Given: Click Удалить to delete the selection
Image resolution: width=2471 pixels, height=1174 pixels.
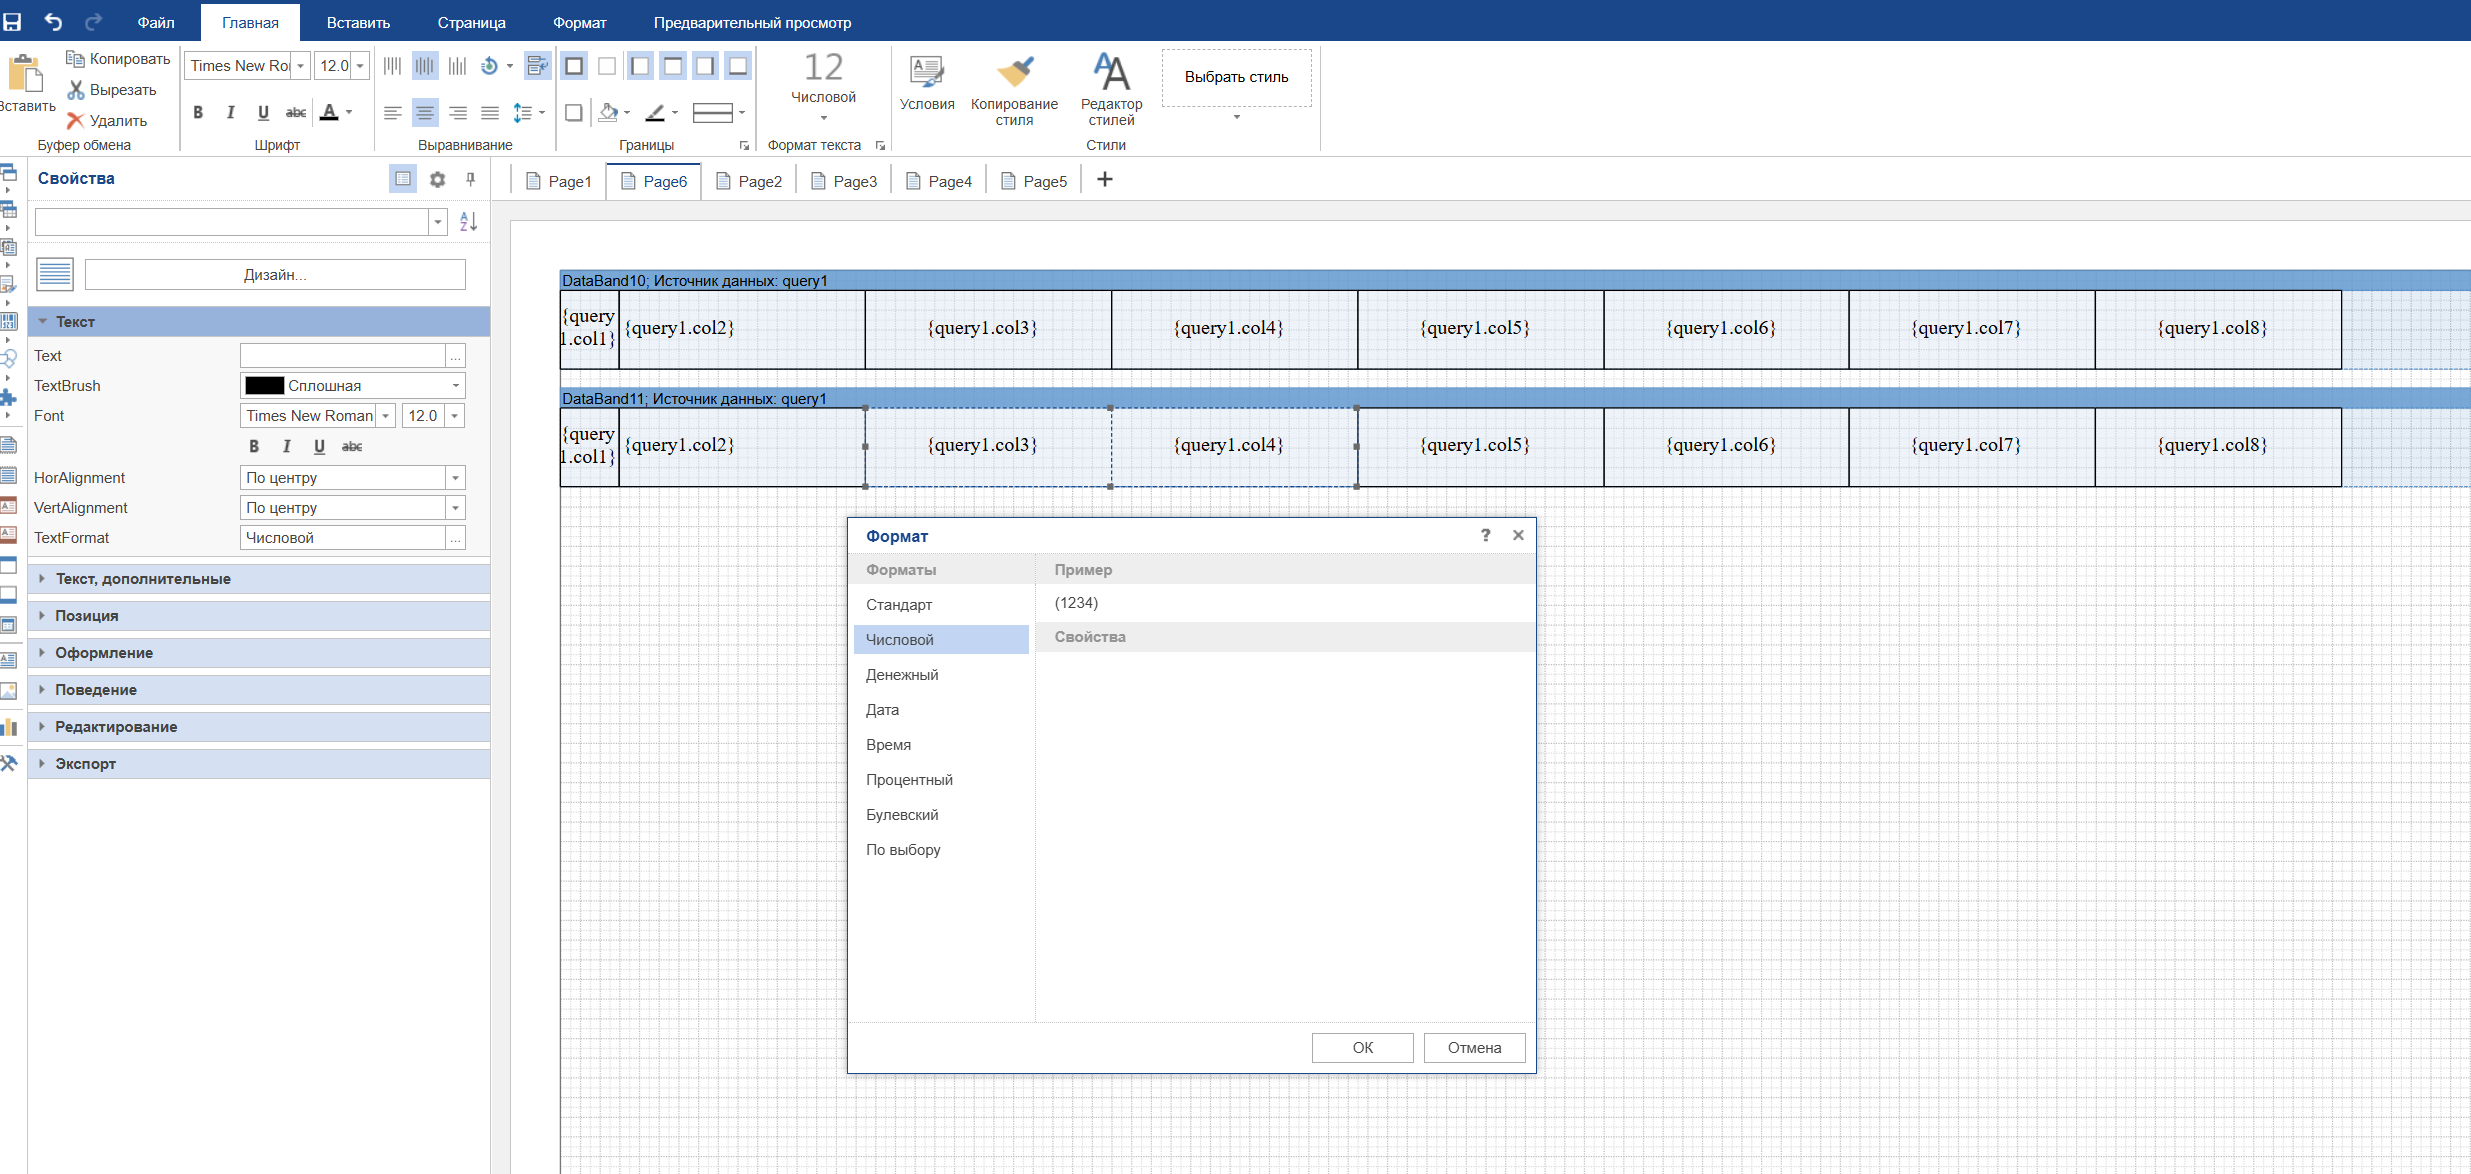Looking at the screenshot, I should 107,121.
